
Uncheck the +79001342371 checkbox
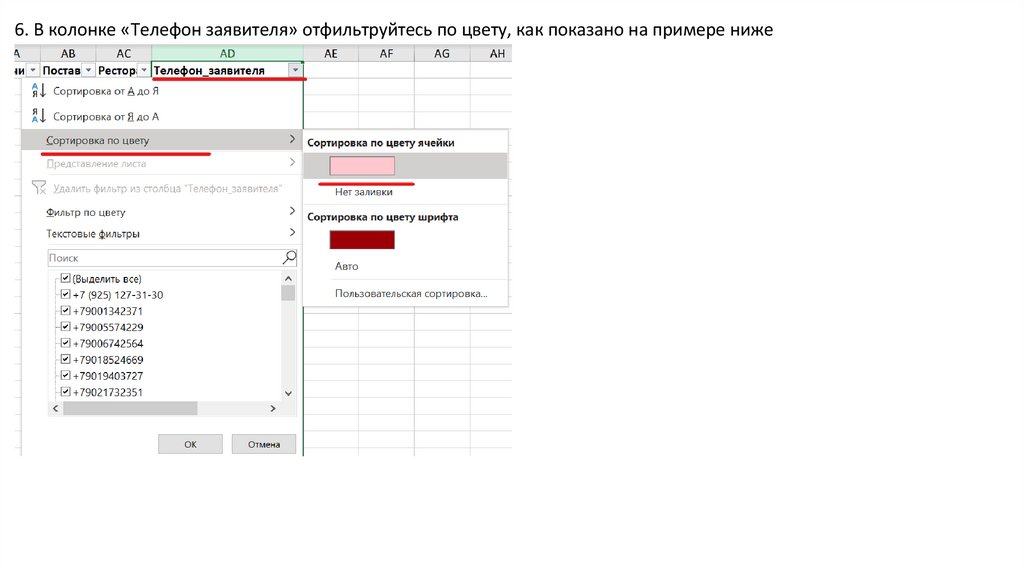pyautogui.click(x=65, y=311)
